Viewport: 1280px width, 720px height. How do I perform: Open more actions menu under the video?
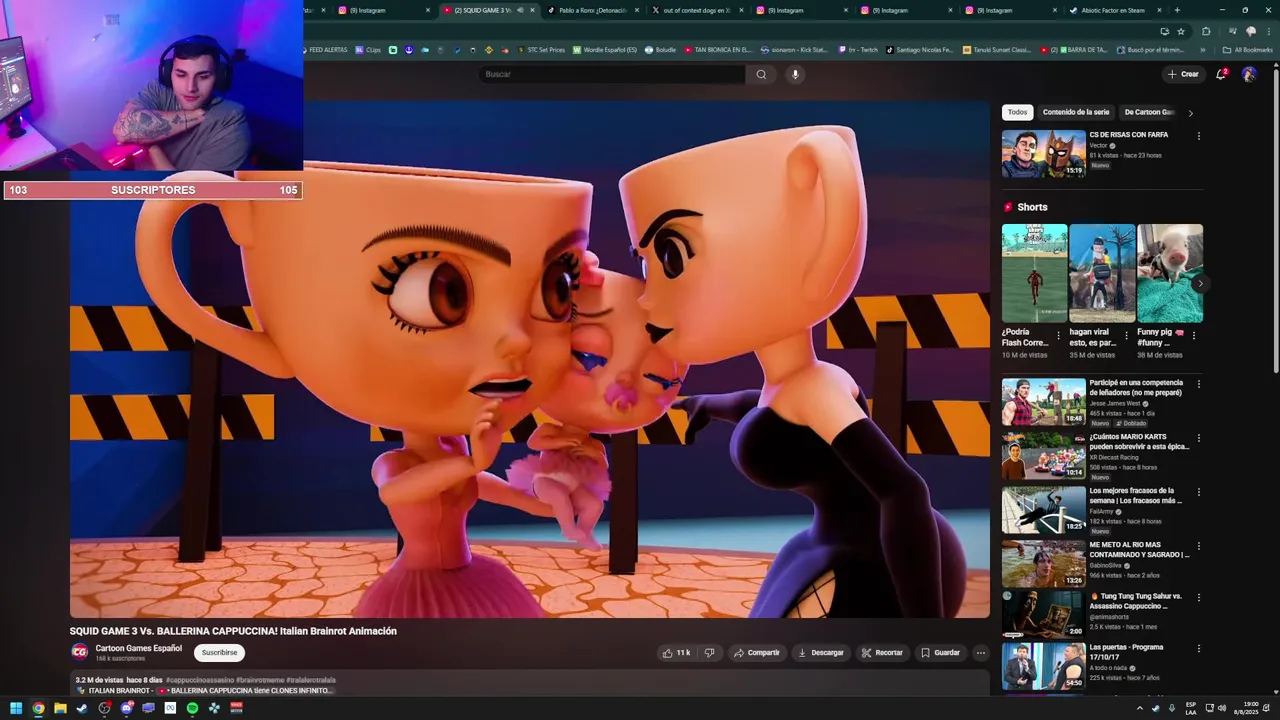(x=980, y=653)
